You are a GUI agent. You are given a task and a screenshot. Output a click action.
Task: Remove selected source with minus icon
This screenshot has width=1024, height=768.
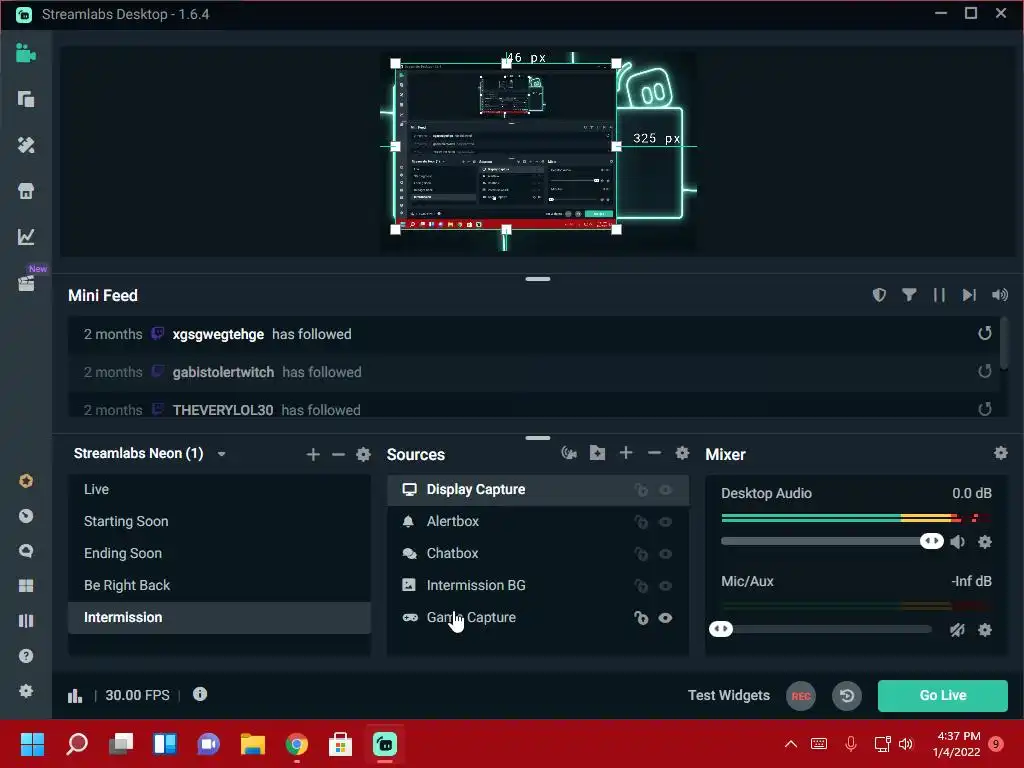coord(654,453)
